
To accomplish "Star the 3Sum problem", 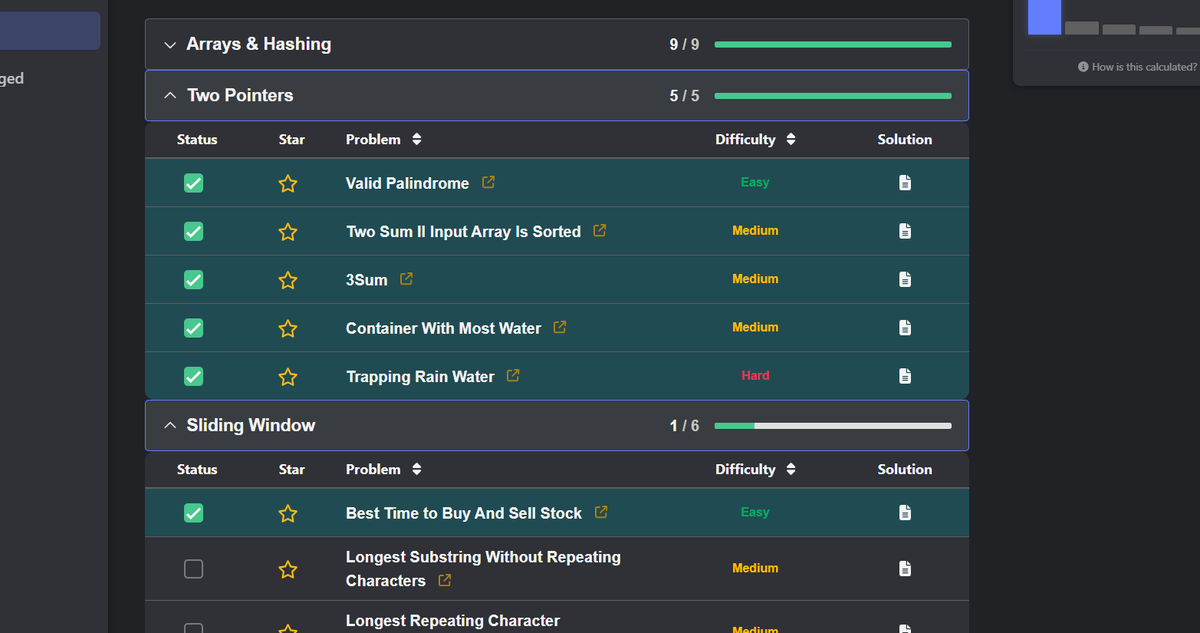I will [x=288, y=280].
